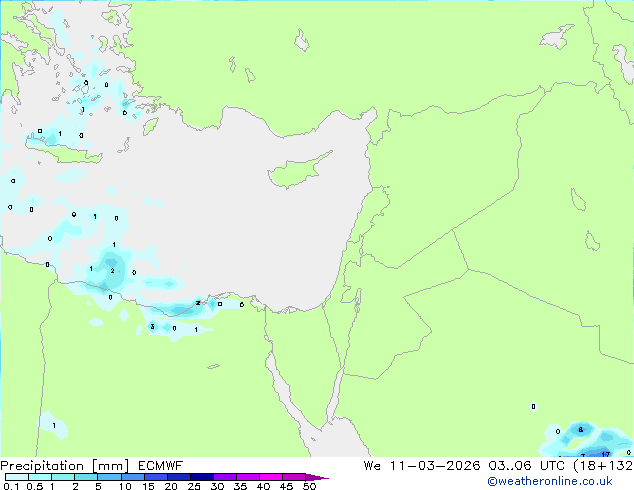Image resolution: width=634 pixels, height=490 pixels.
Task: Click the purple arrow at legend end
Action: pos(317,477)
